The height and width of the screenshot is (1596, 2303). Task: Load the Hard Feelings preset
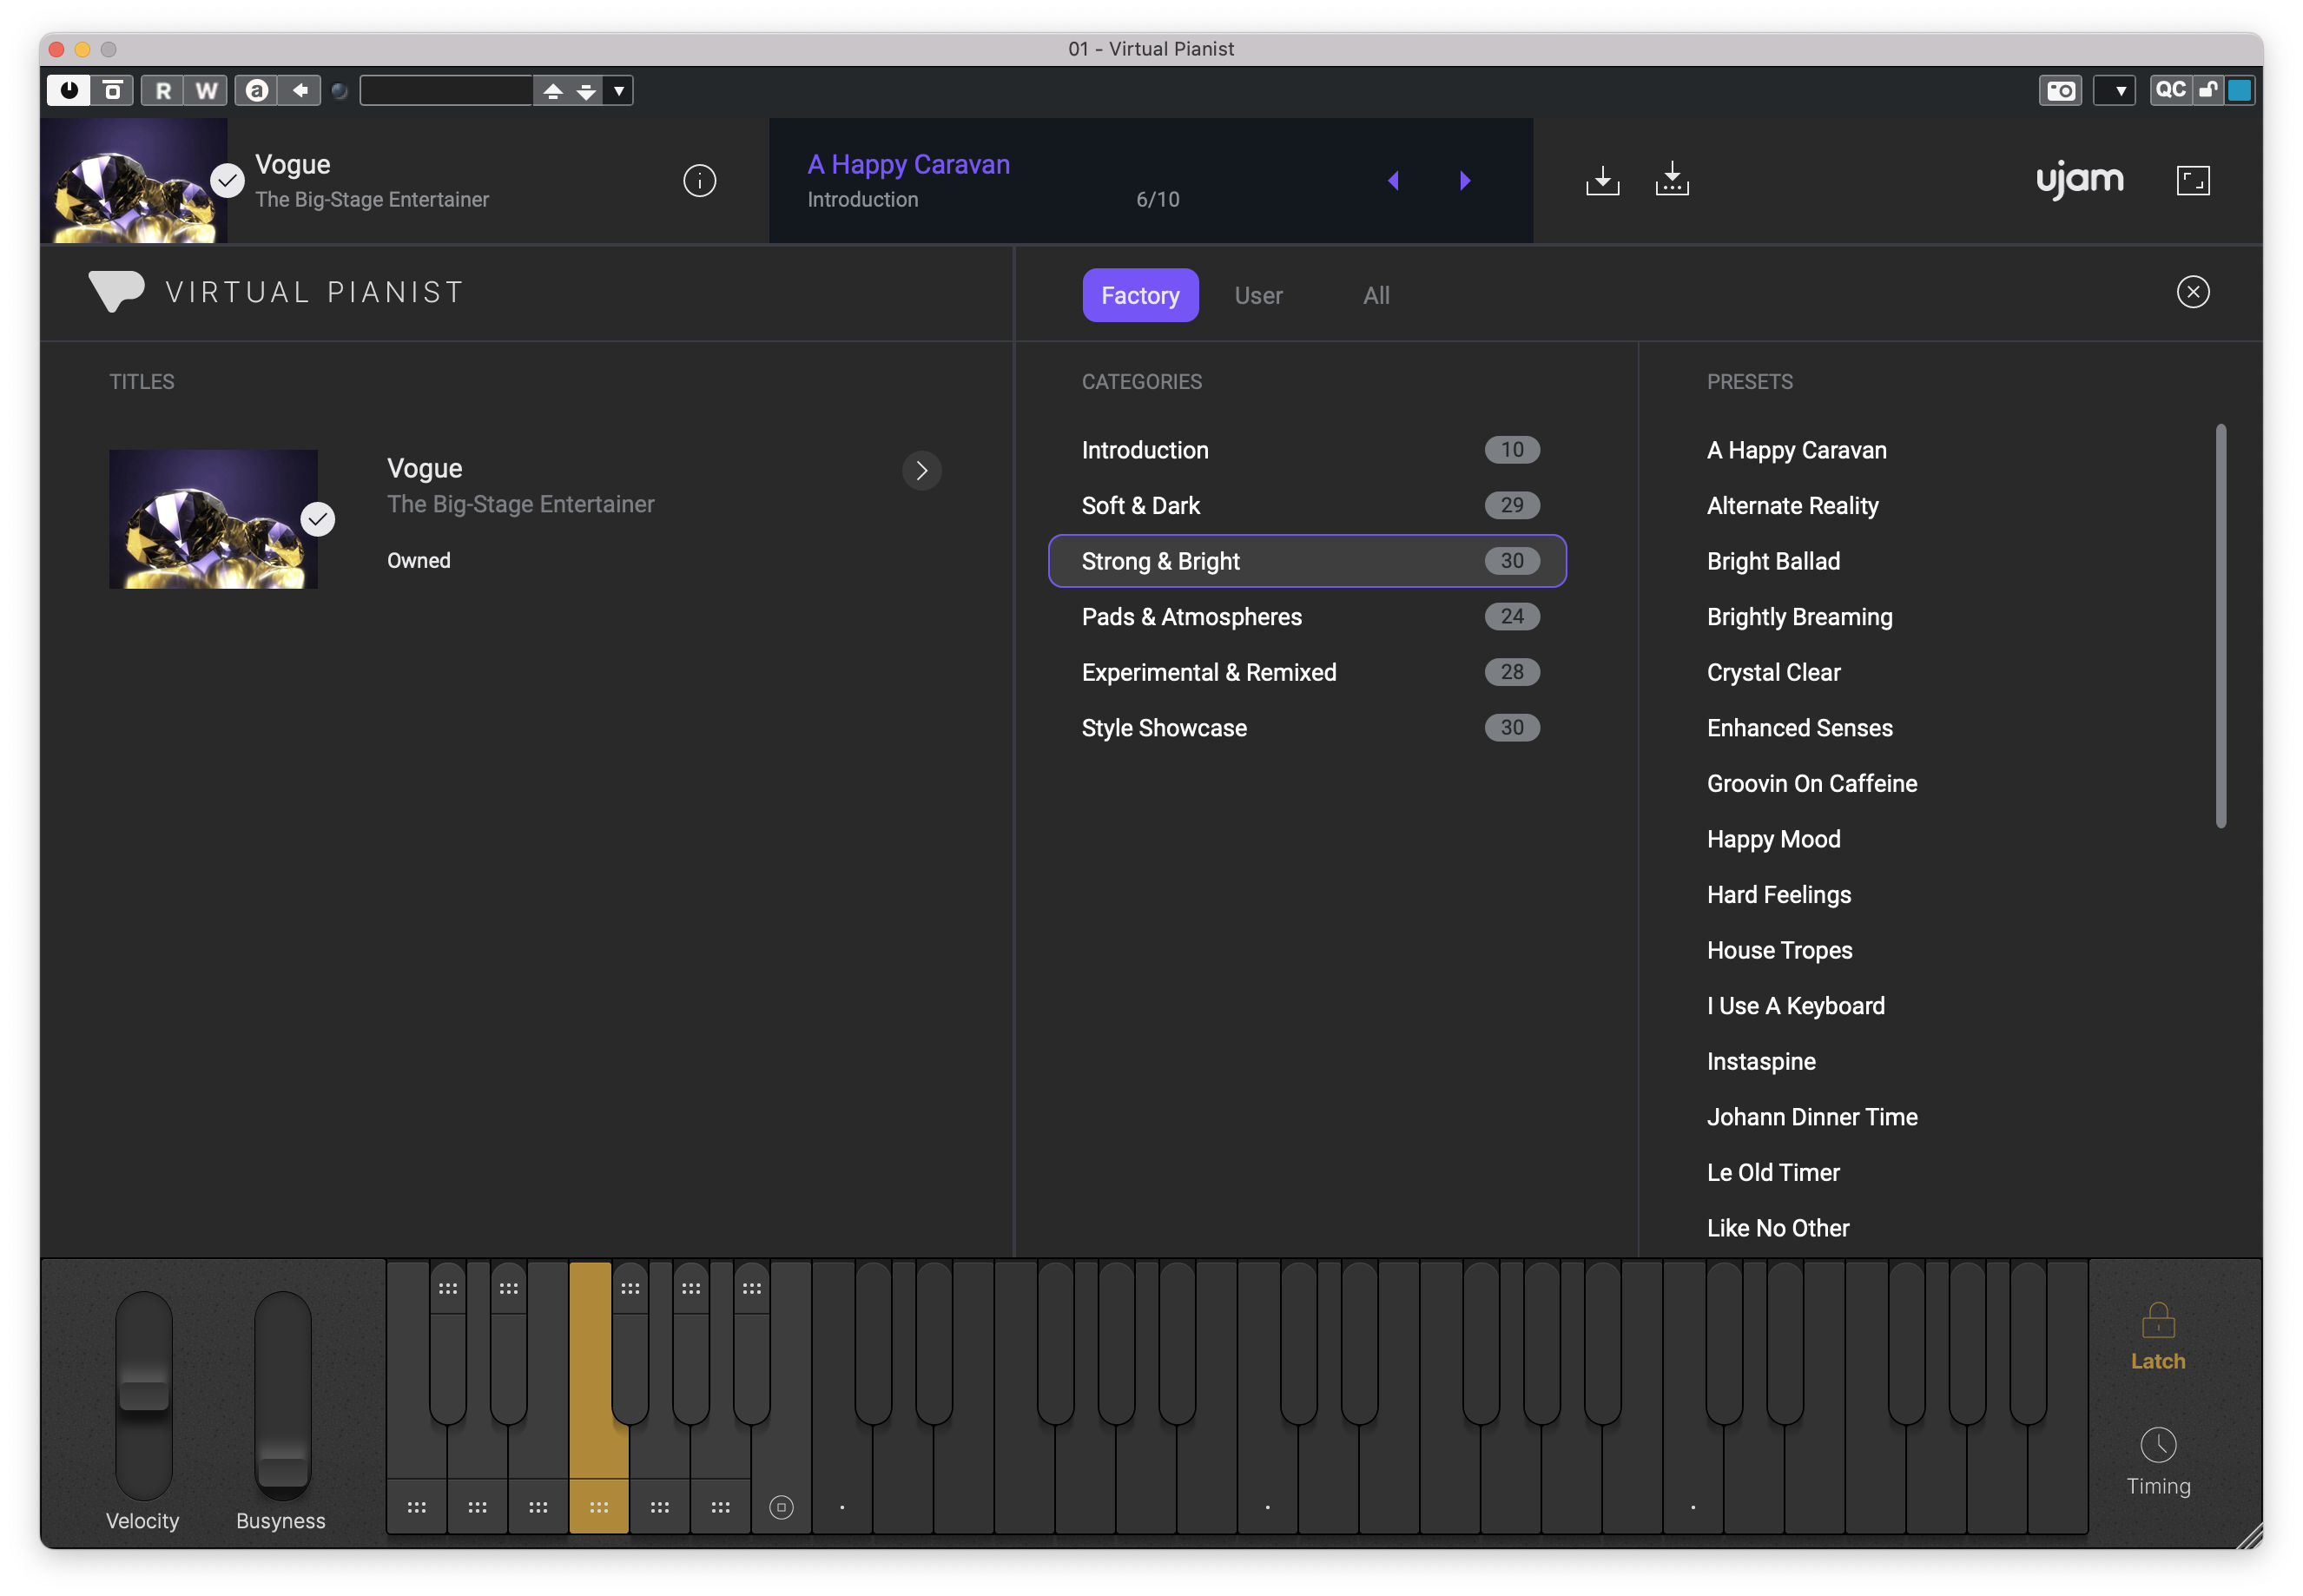(x=1778, y=894)
